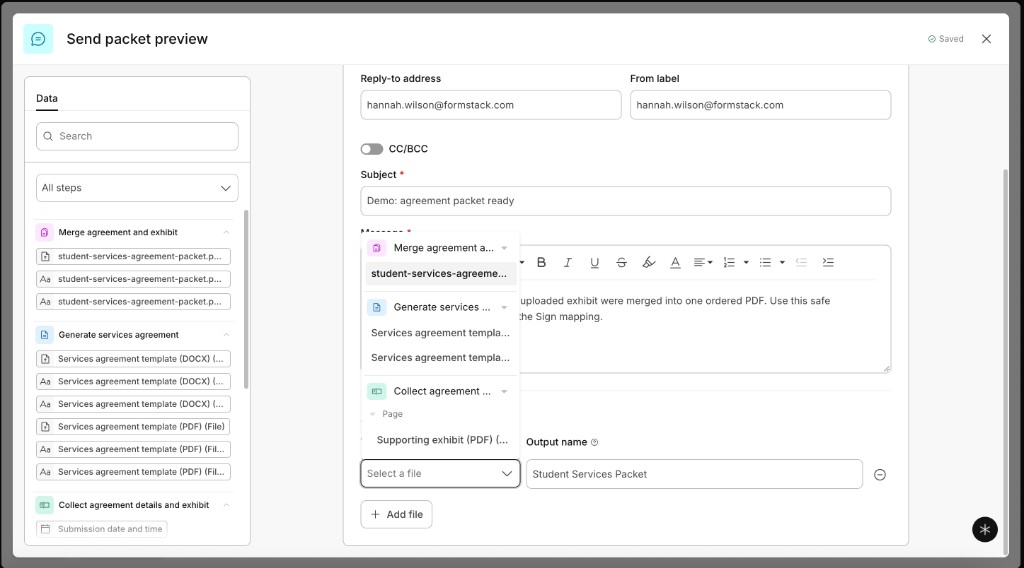1024x568 pixels.
Task: Click the increase indent icon
Action: (x=828, y=262)
